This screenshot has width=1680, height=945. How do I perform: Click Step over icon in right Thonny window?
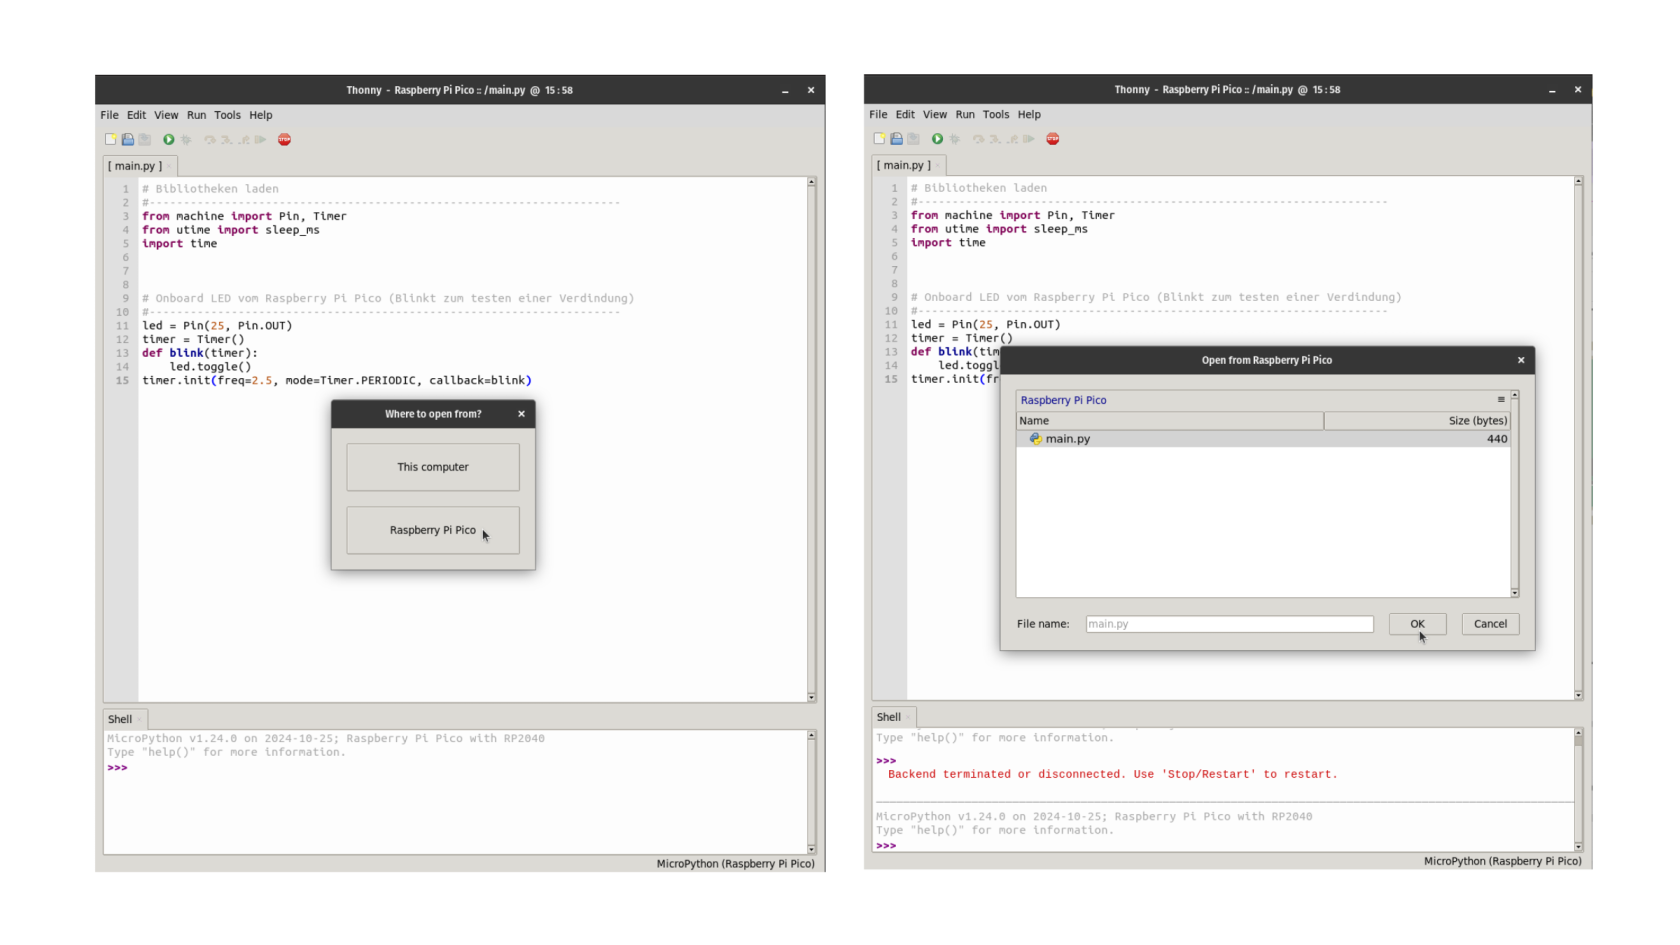(978, 139)
